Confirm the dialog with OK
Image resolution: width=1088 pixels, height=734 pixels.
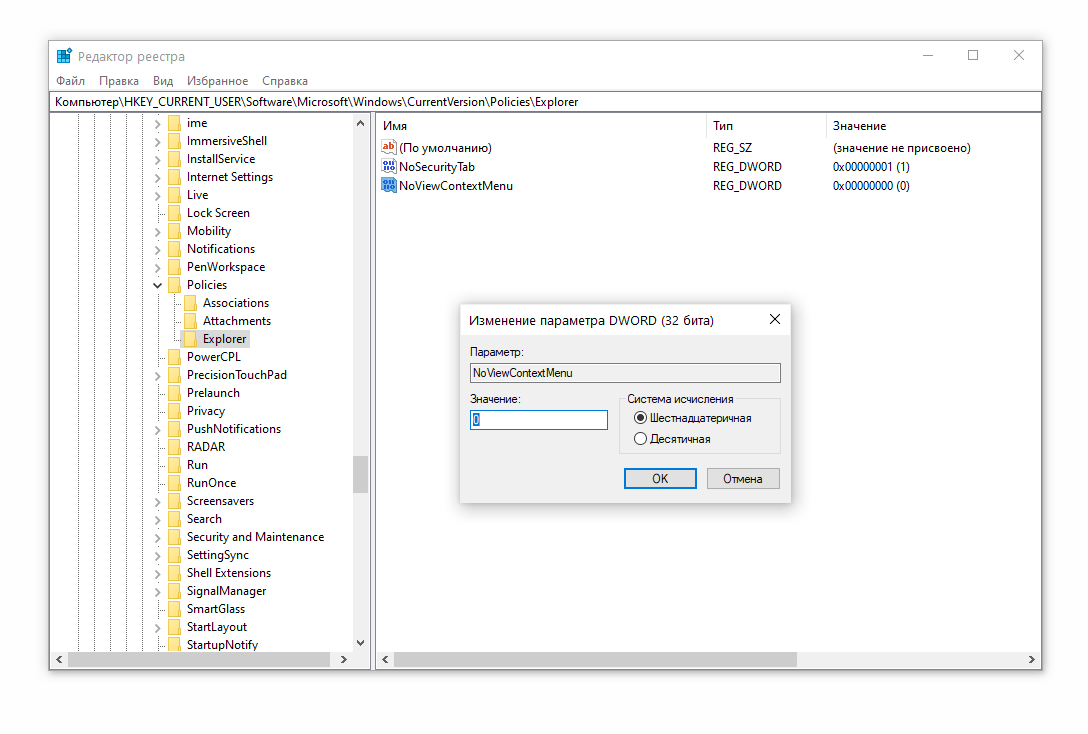click(660, 478)
